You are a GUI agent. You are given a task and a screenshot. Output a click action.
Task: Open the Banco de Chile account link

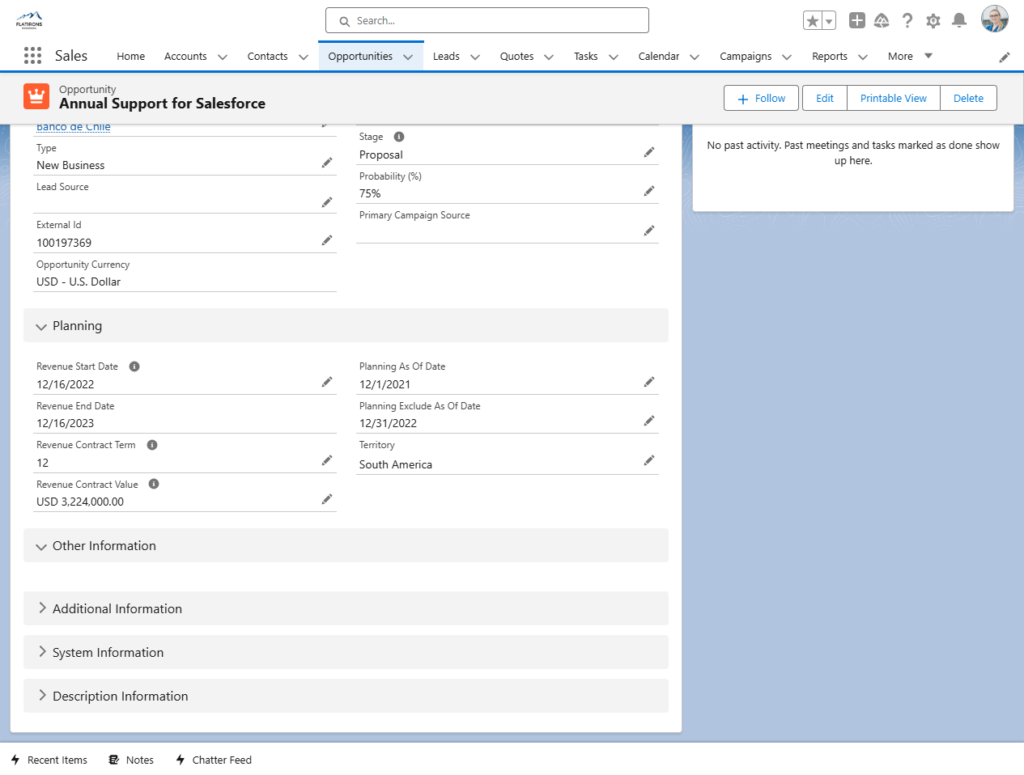pyautogui.click(x=73, y=127)
